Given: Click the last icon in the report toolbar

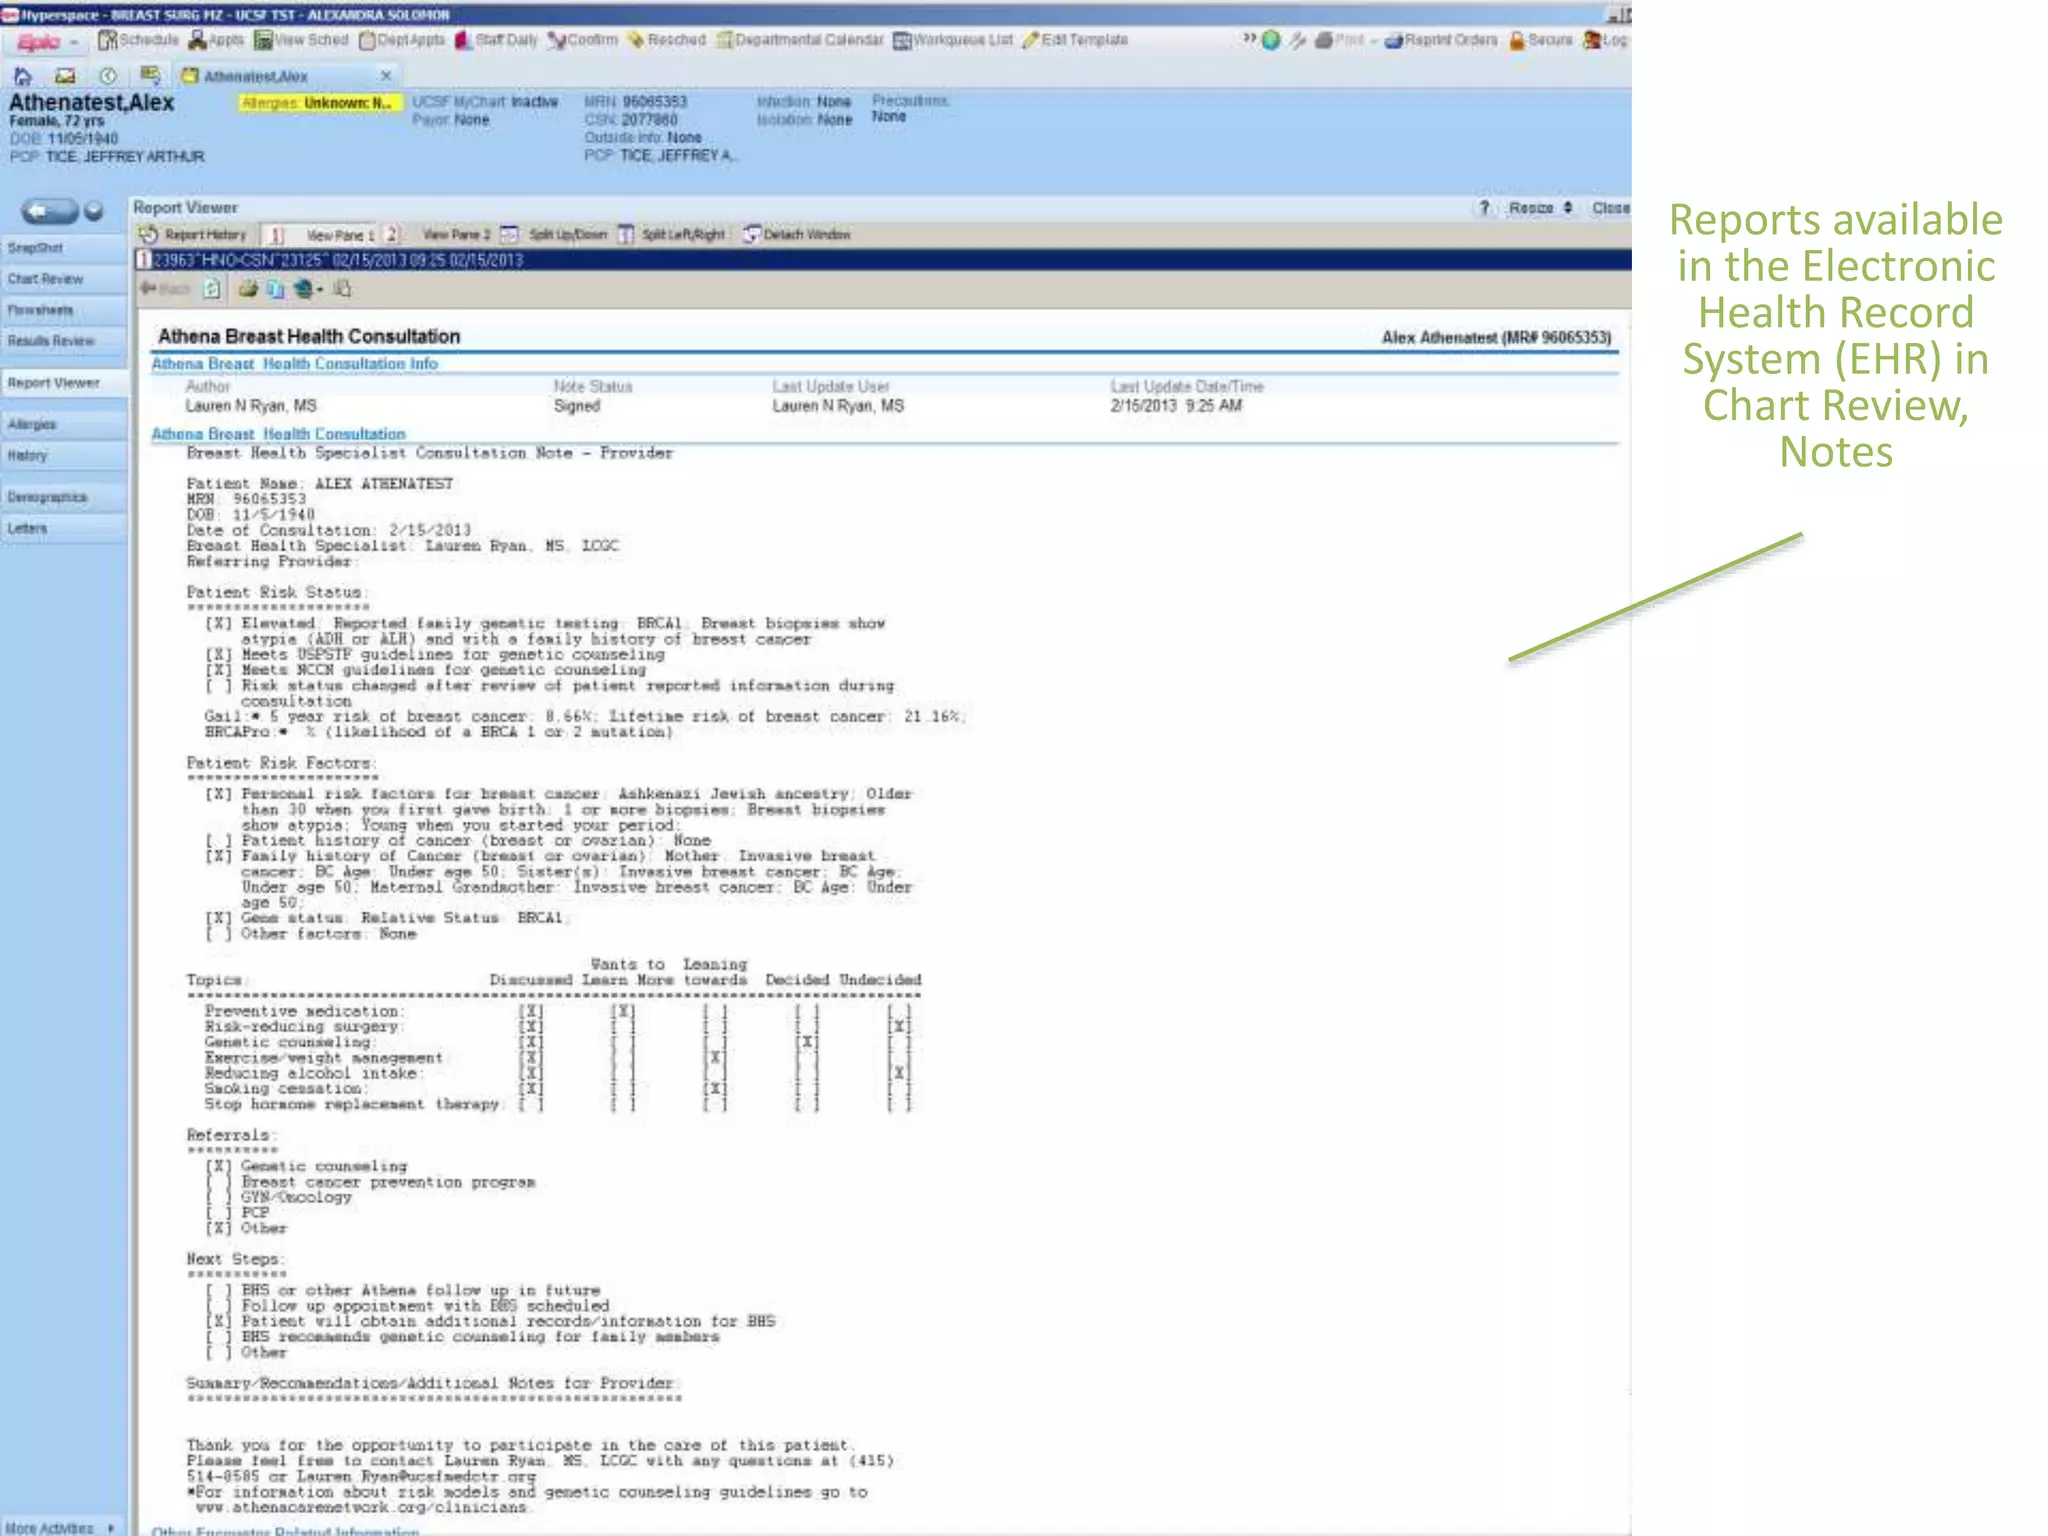Looking at the screenshot, I should (343, 289).
